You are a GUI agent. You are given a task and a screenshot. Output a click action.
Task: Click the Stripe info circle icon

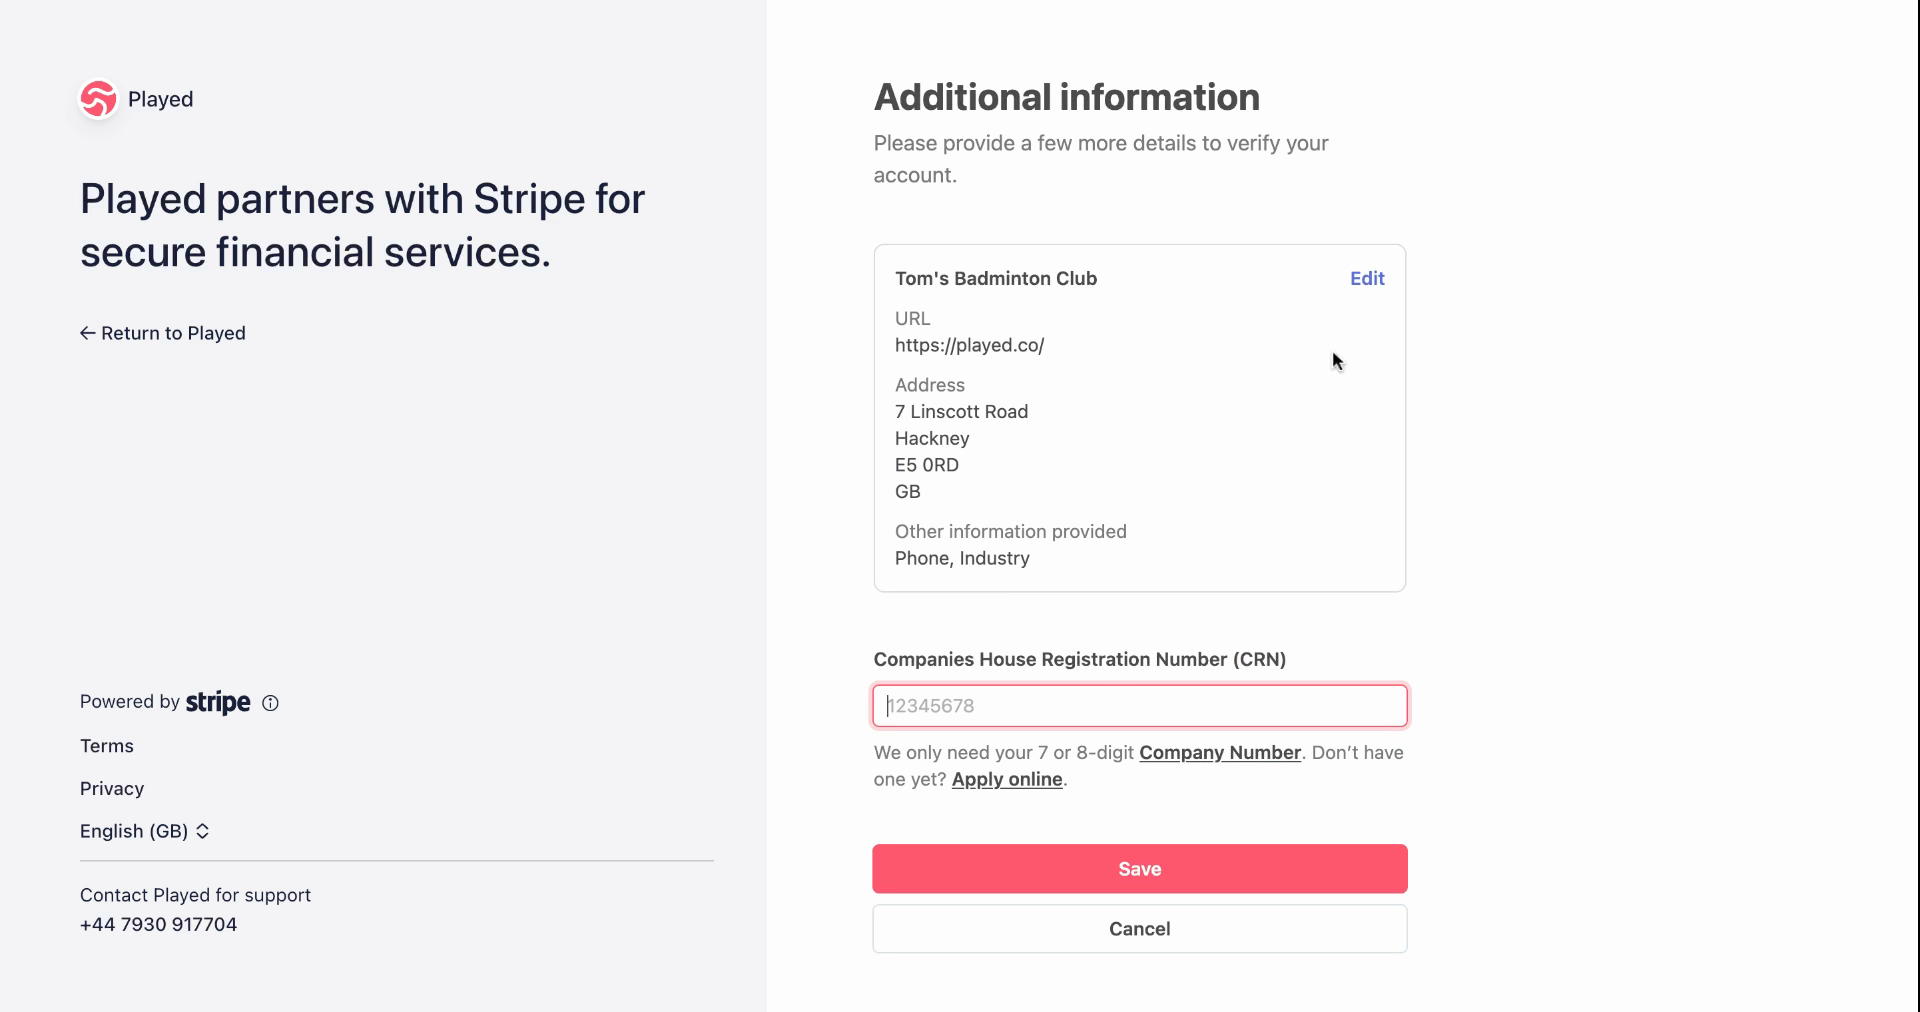coord(270,703)
